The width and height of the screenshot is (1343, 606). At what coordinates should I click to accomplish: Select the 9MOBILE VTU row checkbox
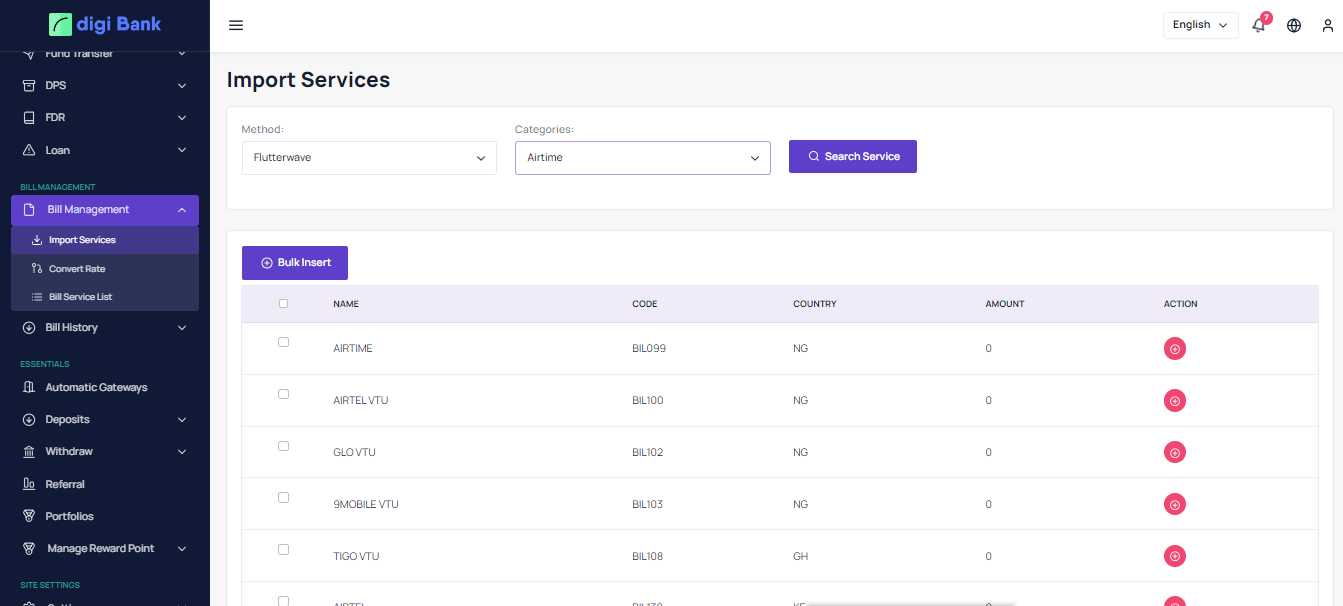283,498
